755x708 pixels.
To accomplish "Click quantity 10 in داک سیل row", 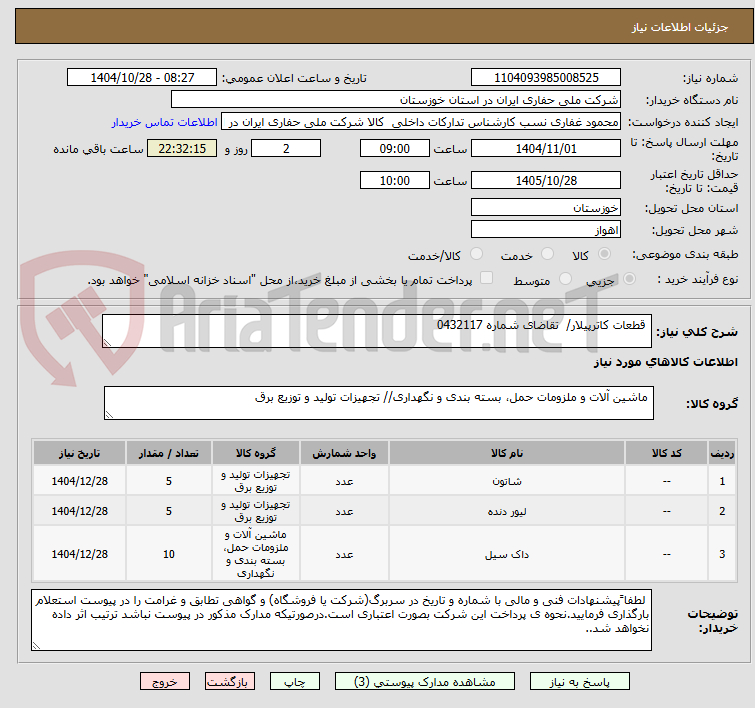I will (169, 554).
